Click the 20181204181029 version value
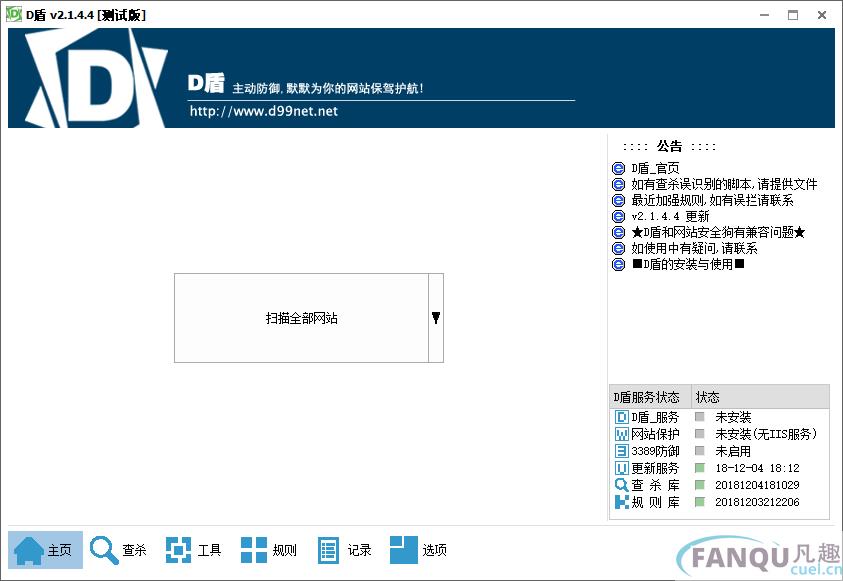The height and width of the screenshot is (581, 843). coord(758,485)
